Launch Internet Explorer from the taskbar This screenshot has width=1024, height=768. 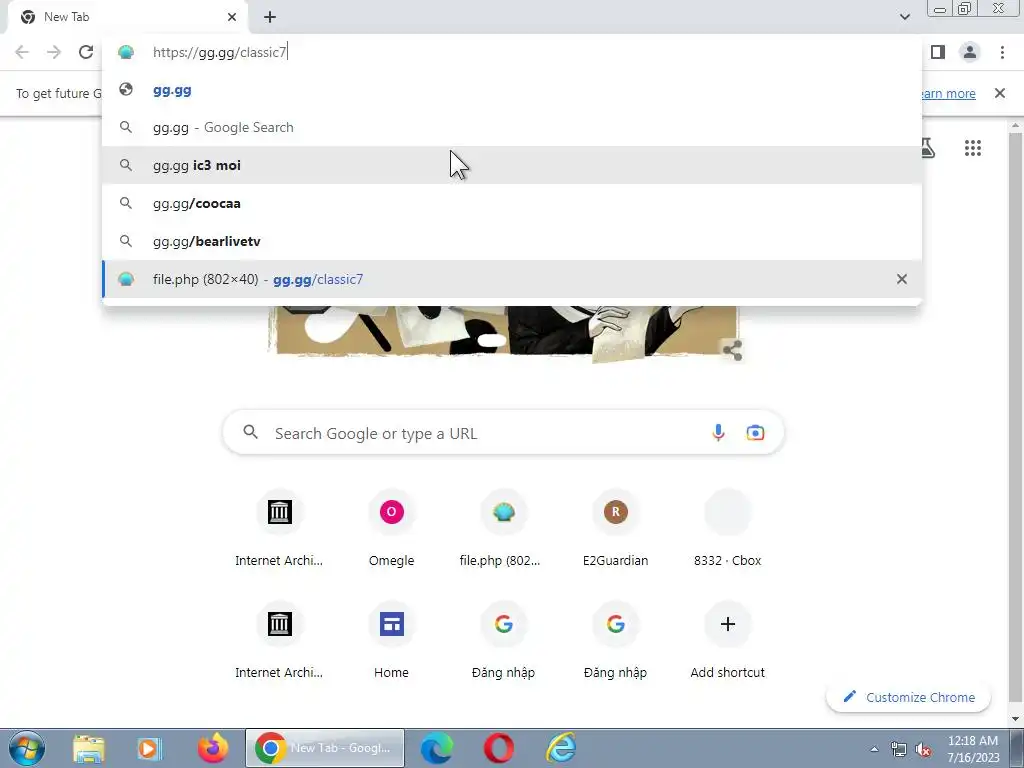[x=561, y=748]
